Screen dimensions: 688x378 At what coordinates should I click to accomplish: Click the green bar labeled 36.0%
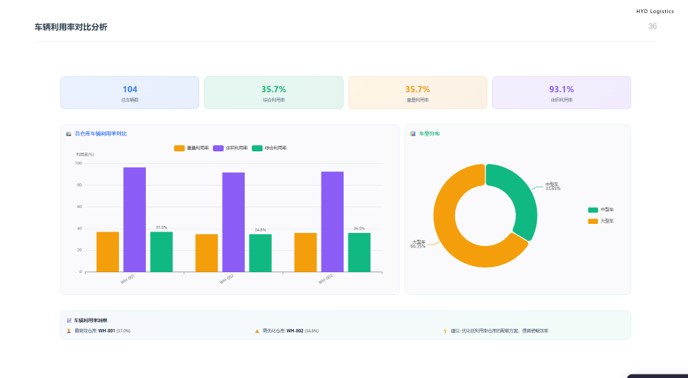click(x=359, y=252)
